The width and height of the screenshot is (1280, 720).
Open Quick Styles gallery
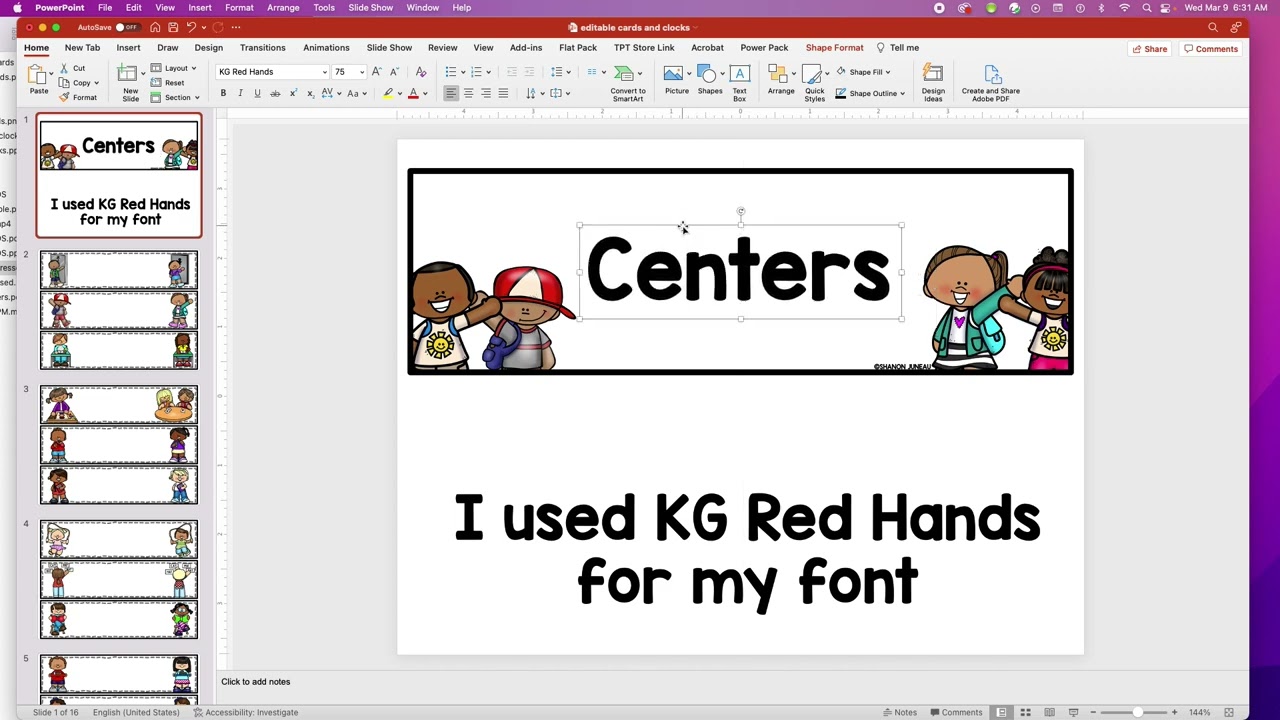point(815,83)
